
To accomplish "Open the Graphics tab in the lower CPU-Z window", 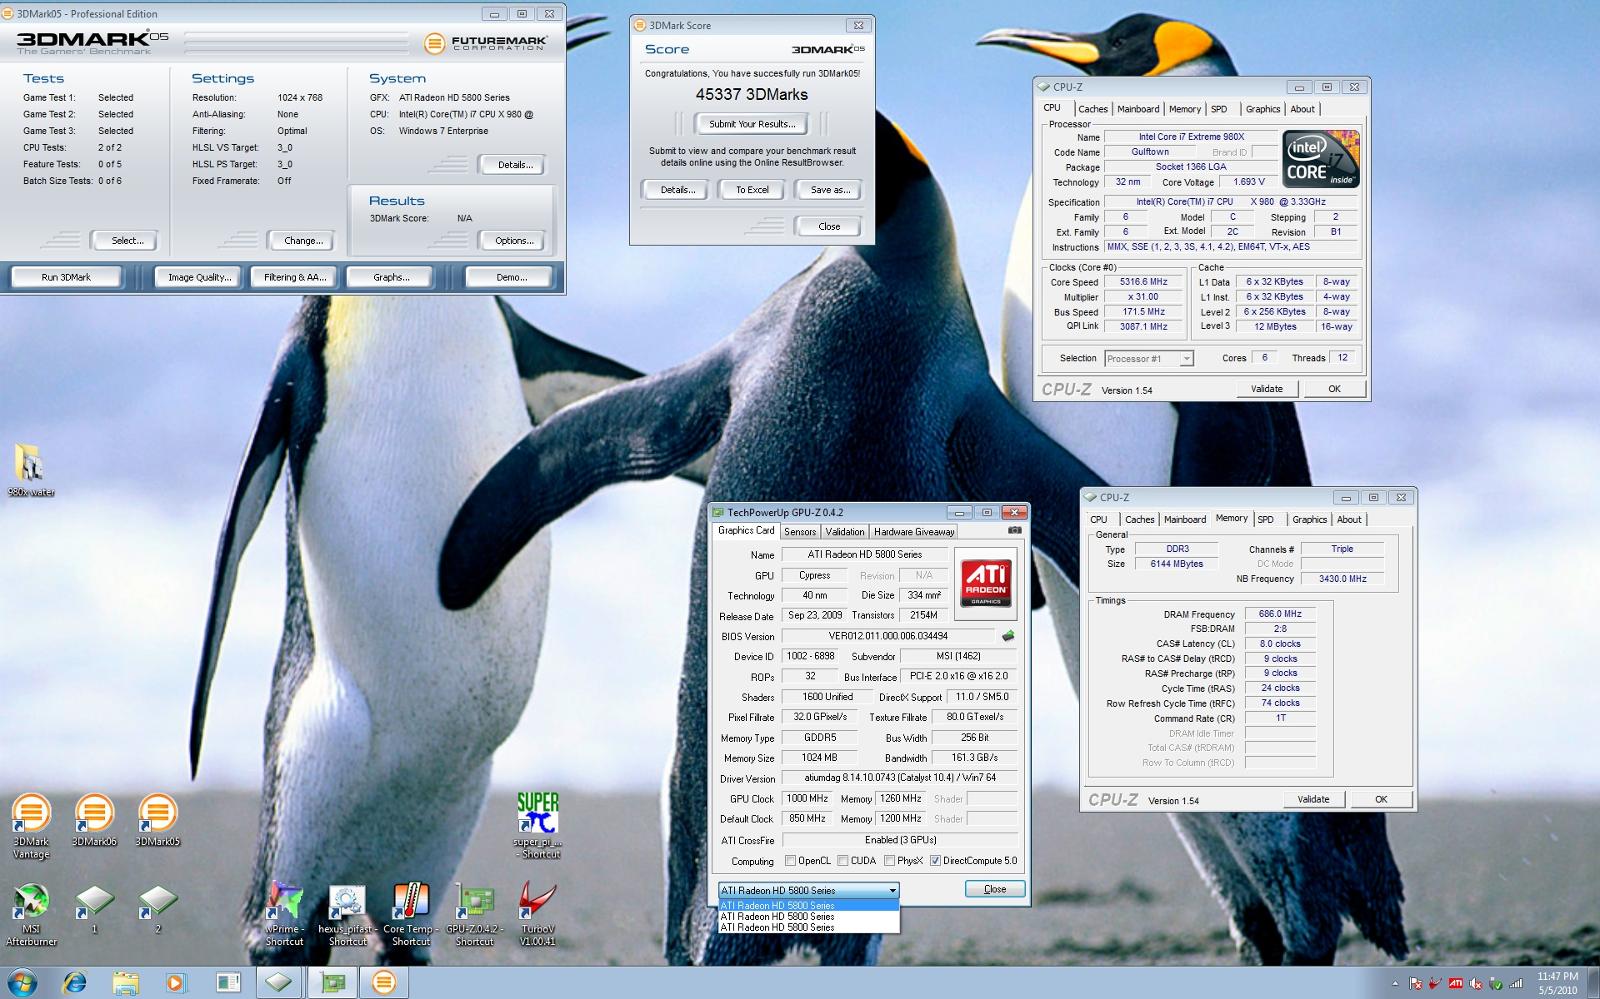I will [1309, 519].
